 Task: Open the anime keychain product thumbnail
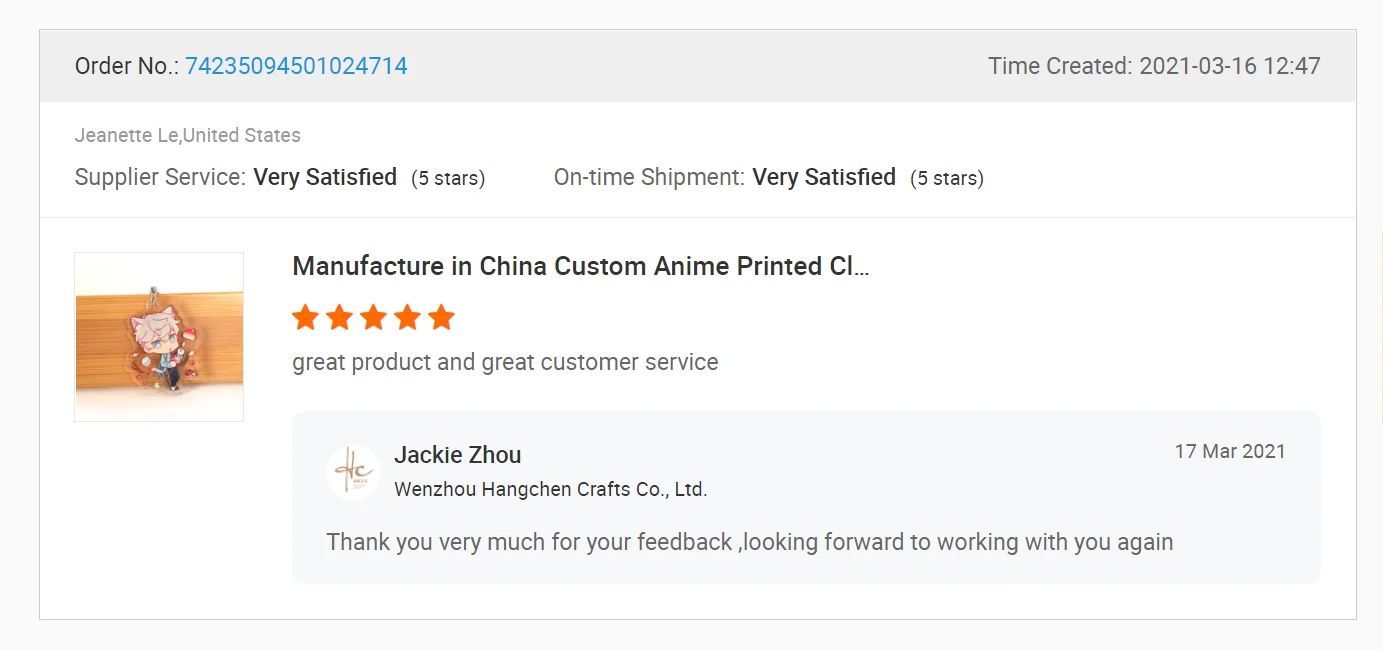(159, 337)
